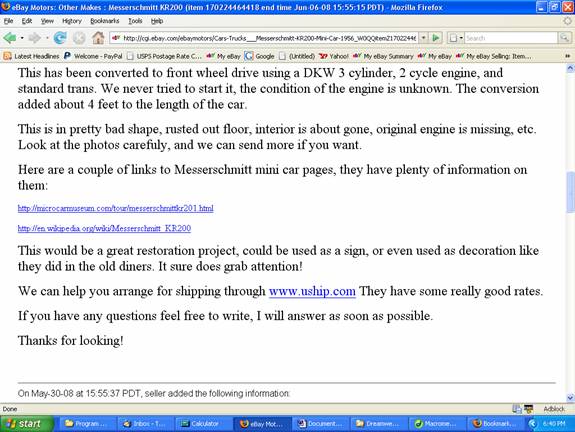Open the Latest Headlines feed bookmark
Viewport: 575px width, 432px height.
[x=31, y=56]
